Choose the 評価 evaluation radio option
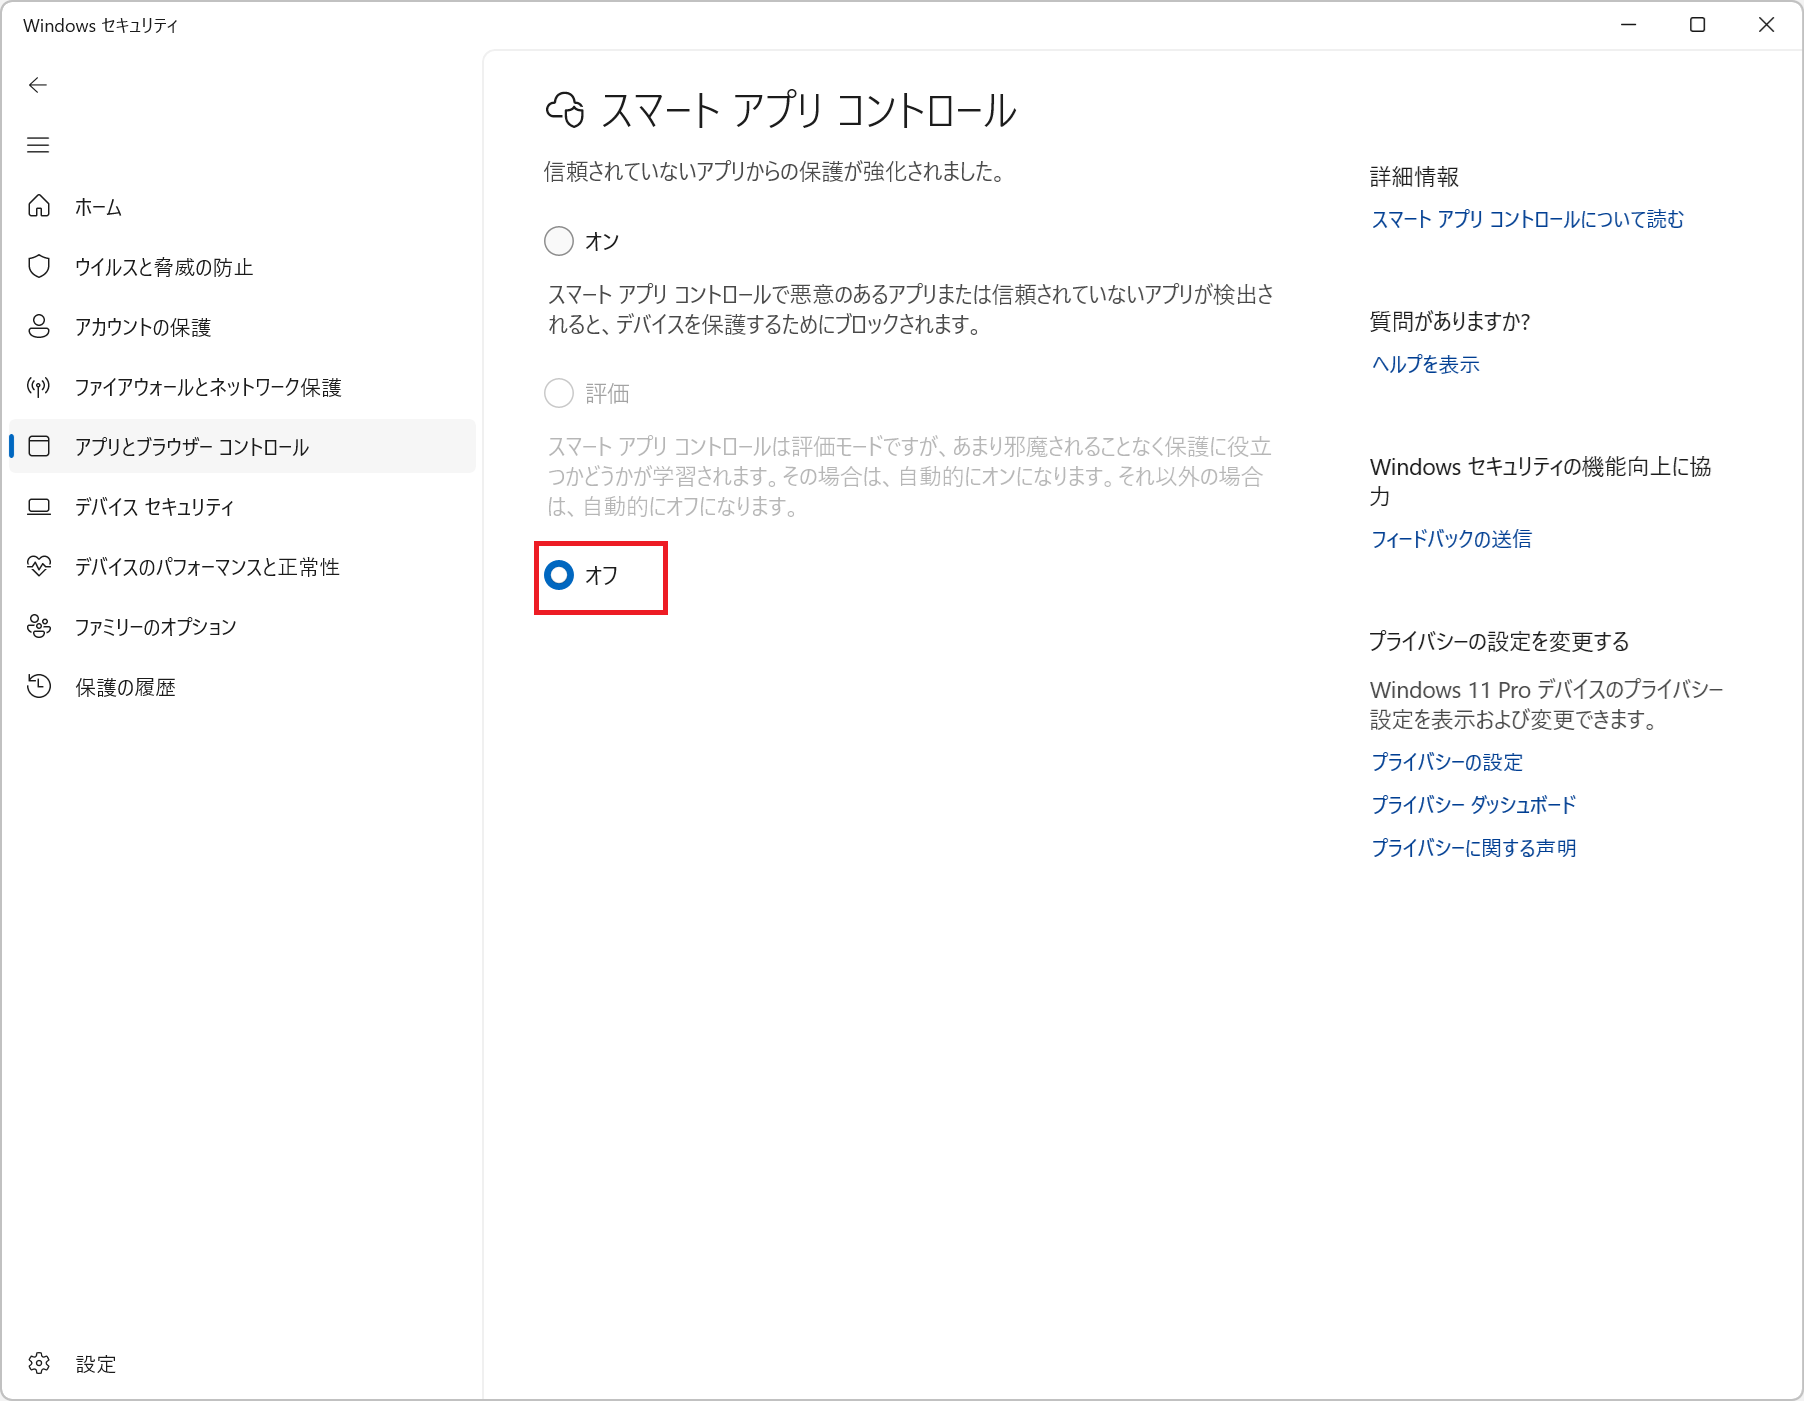Viewport: 1804px width, 1401px height. tap(559, 393)
